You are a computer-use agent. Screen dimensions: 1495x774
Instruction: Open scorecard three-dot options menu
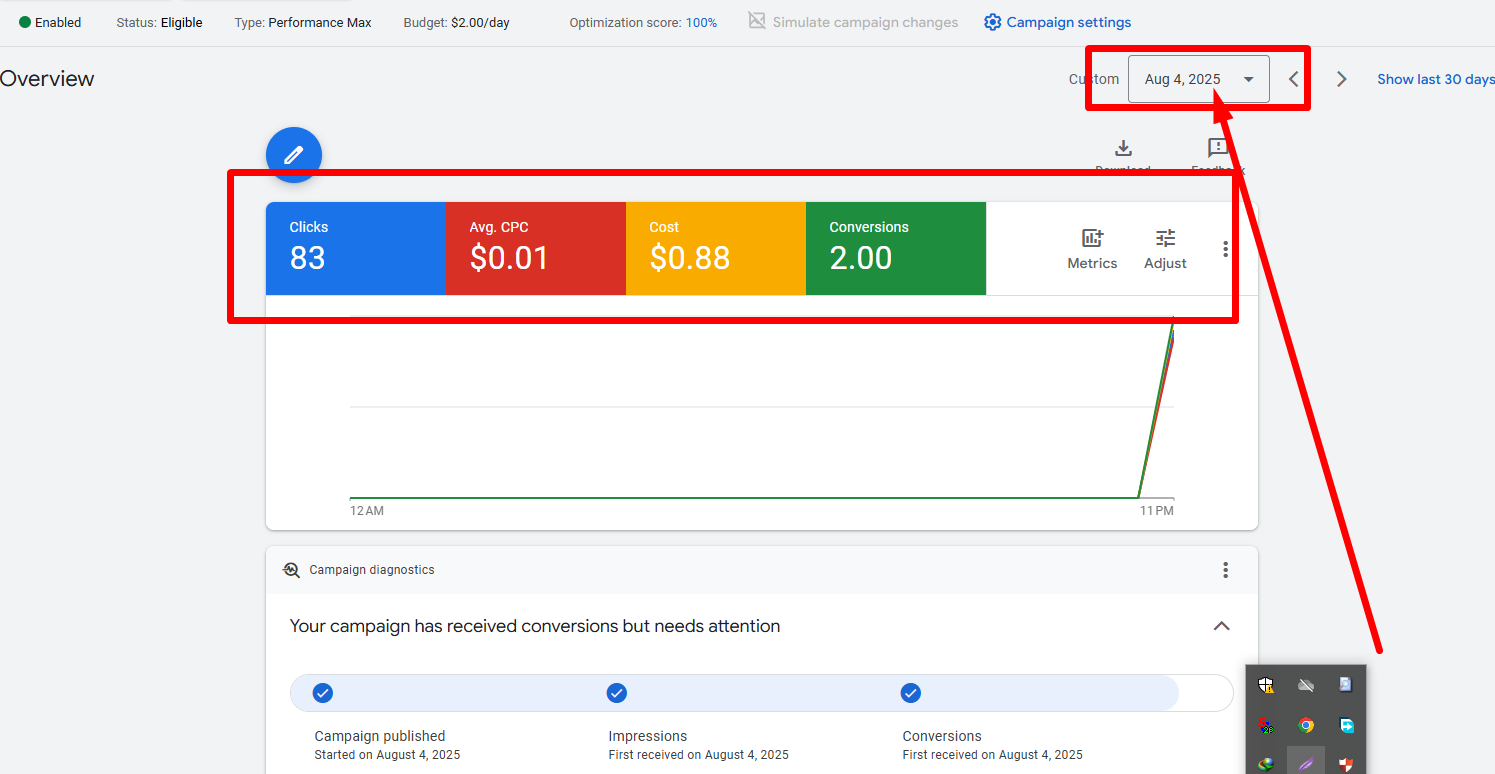1225,249
